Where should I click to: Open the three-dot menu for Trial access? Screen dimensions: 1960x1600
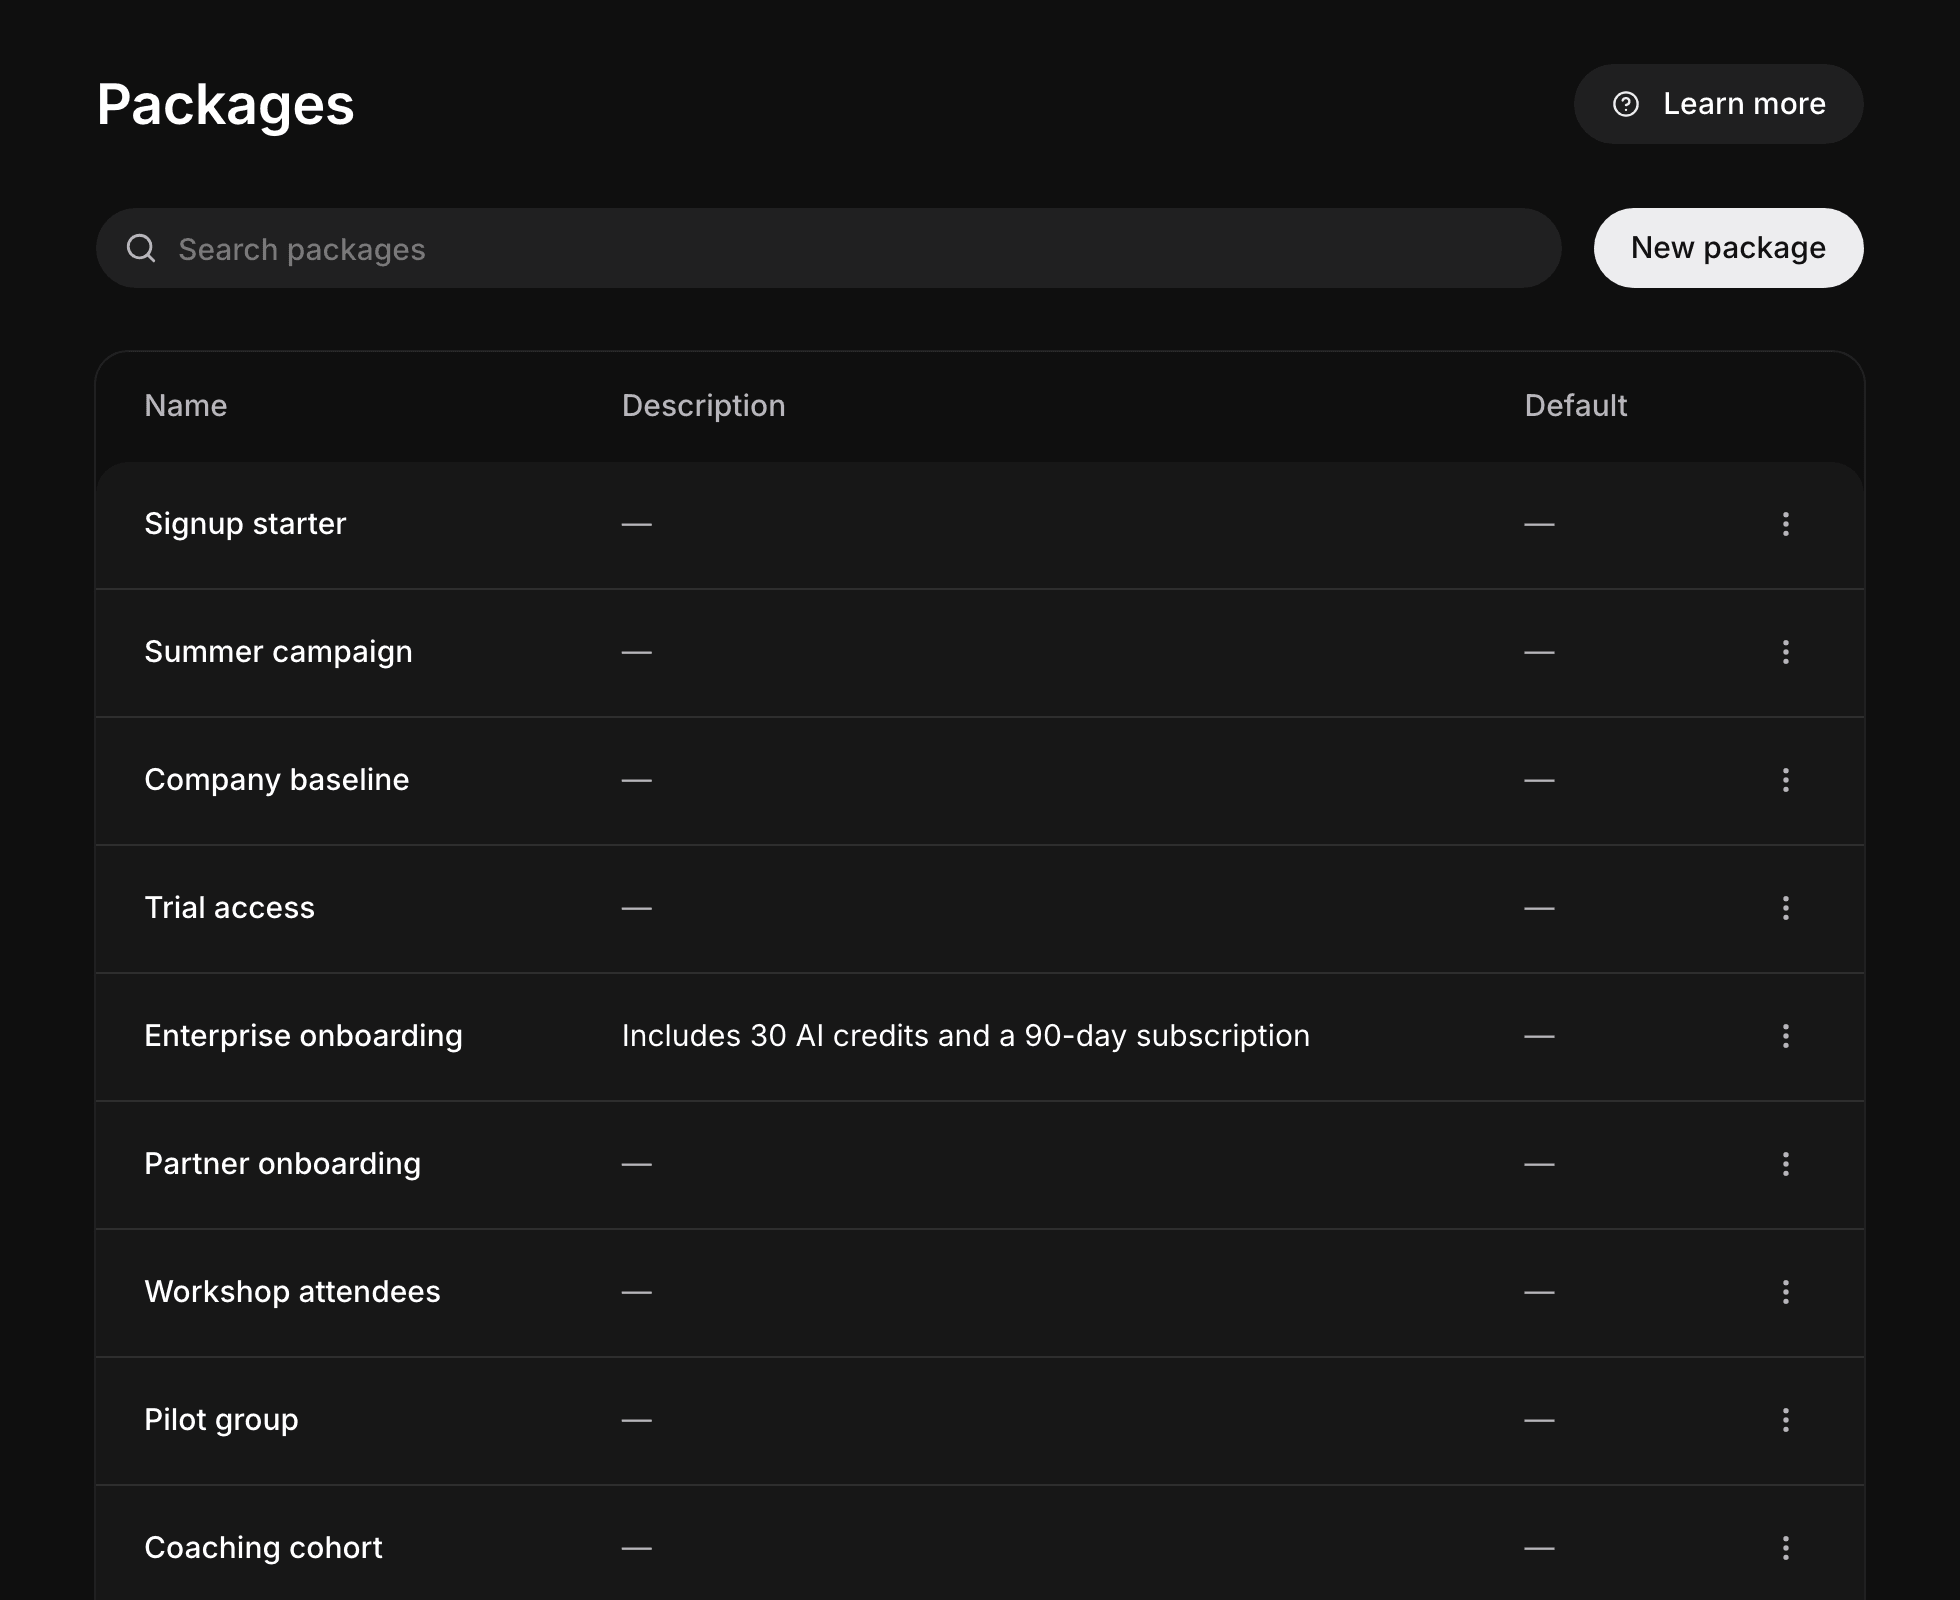click(x=1785, y=908)
